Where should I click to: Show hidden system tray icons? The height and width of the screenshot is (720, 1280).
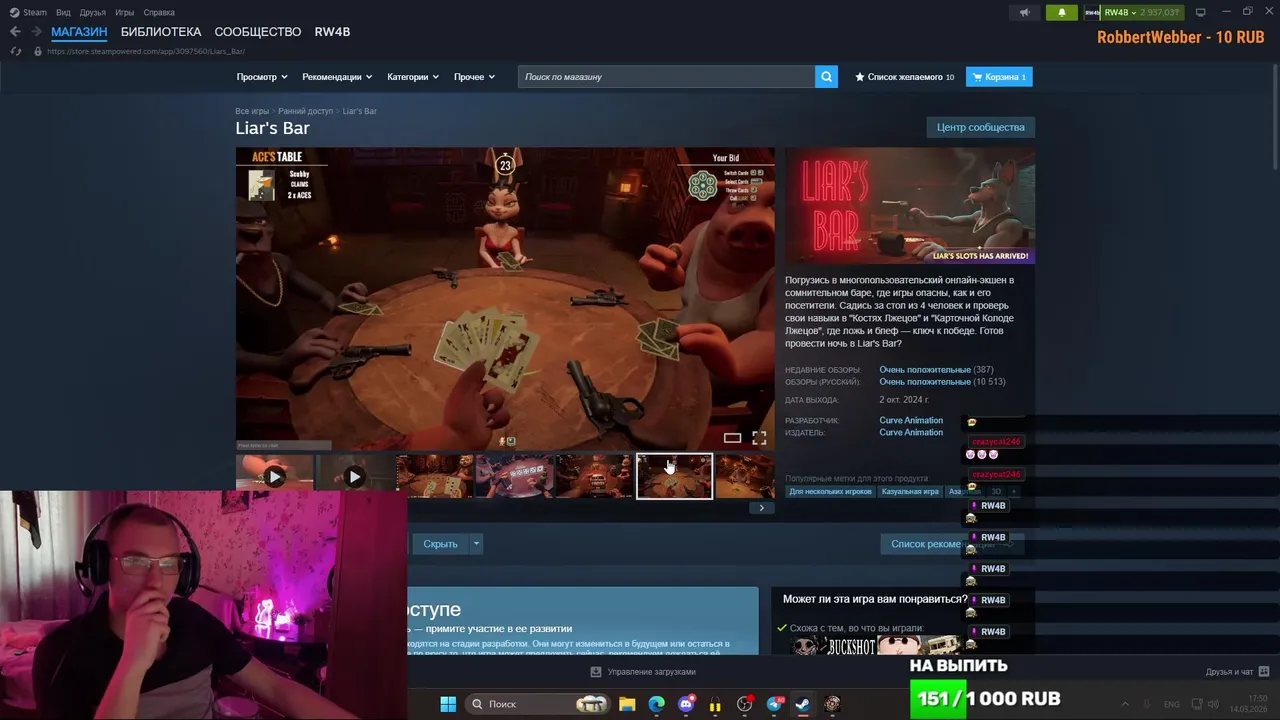(1124, 704)
